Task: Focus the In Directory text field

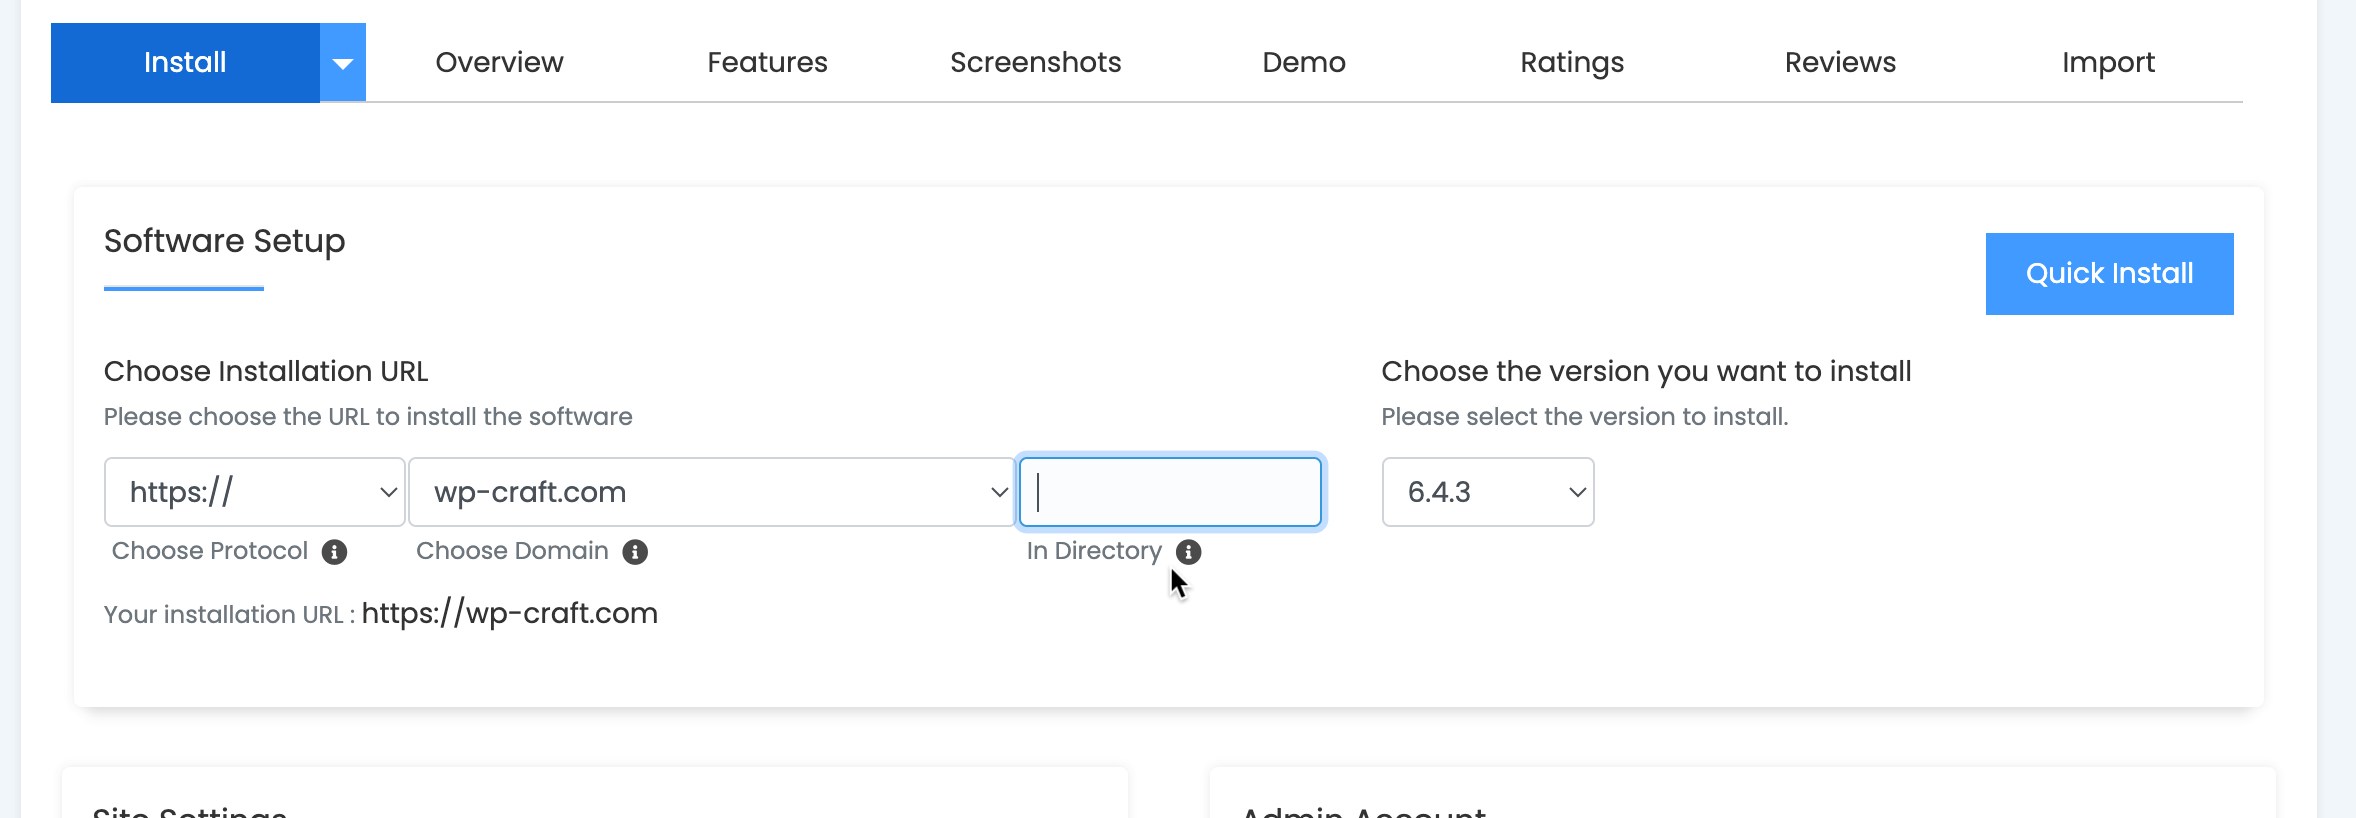Action: [1170, 492]
